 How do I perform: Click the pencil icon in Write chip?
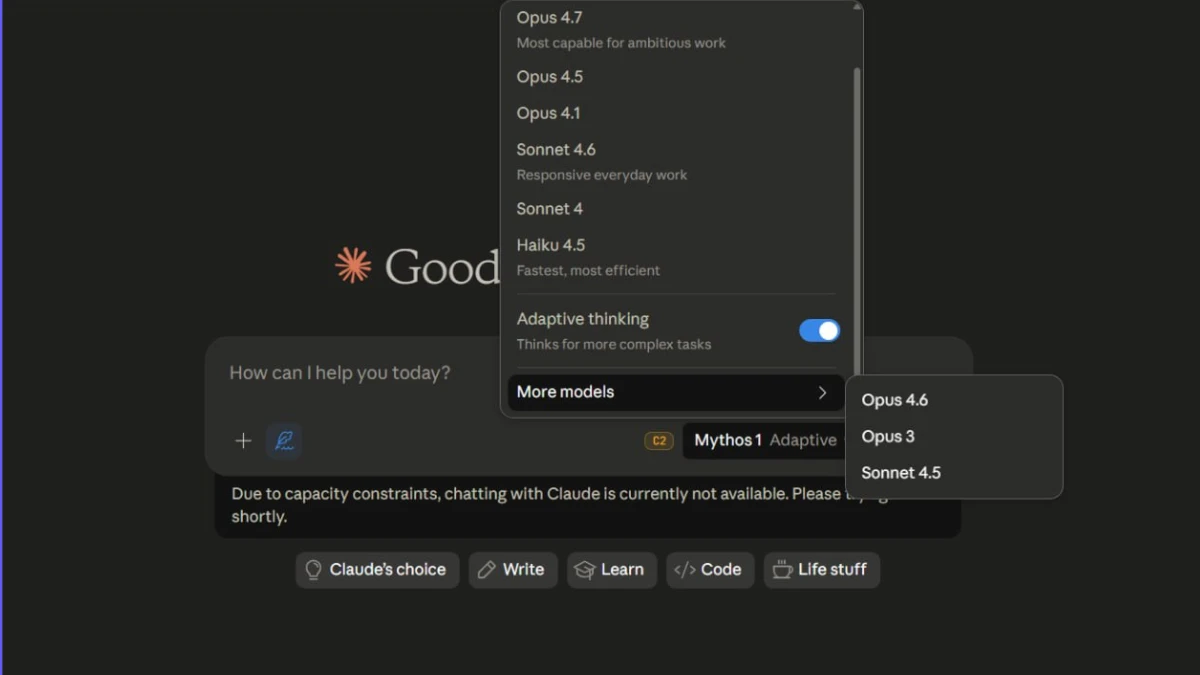pos(487,570)
